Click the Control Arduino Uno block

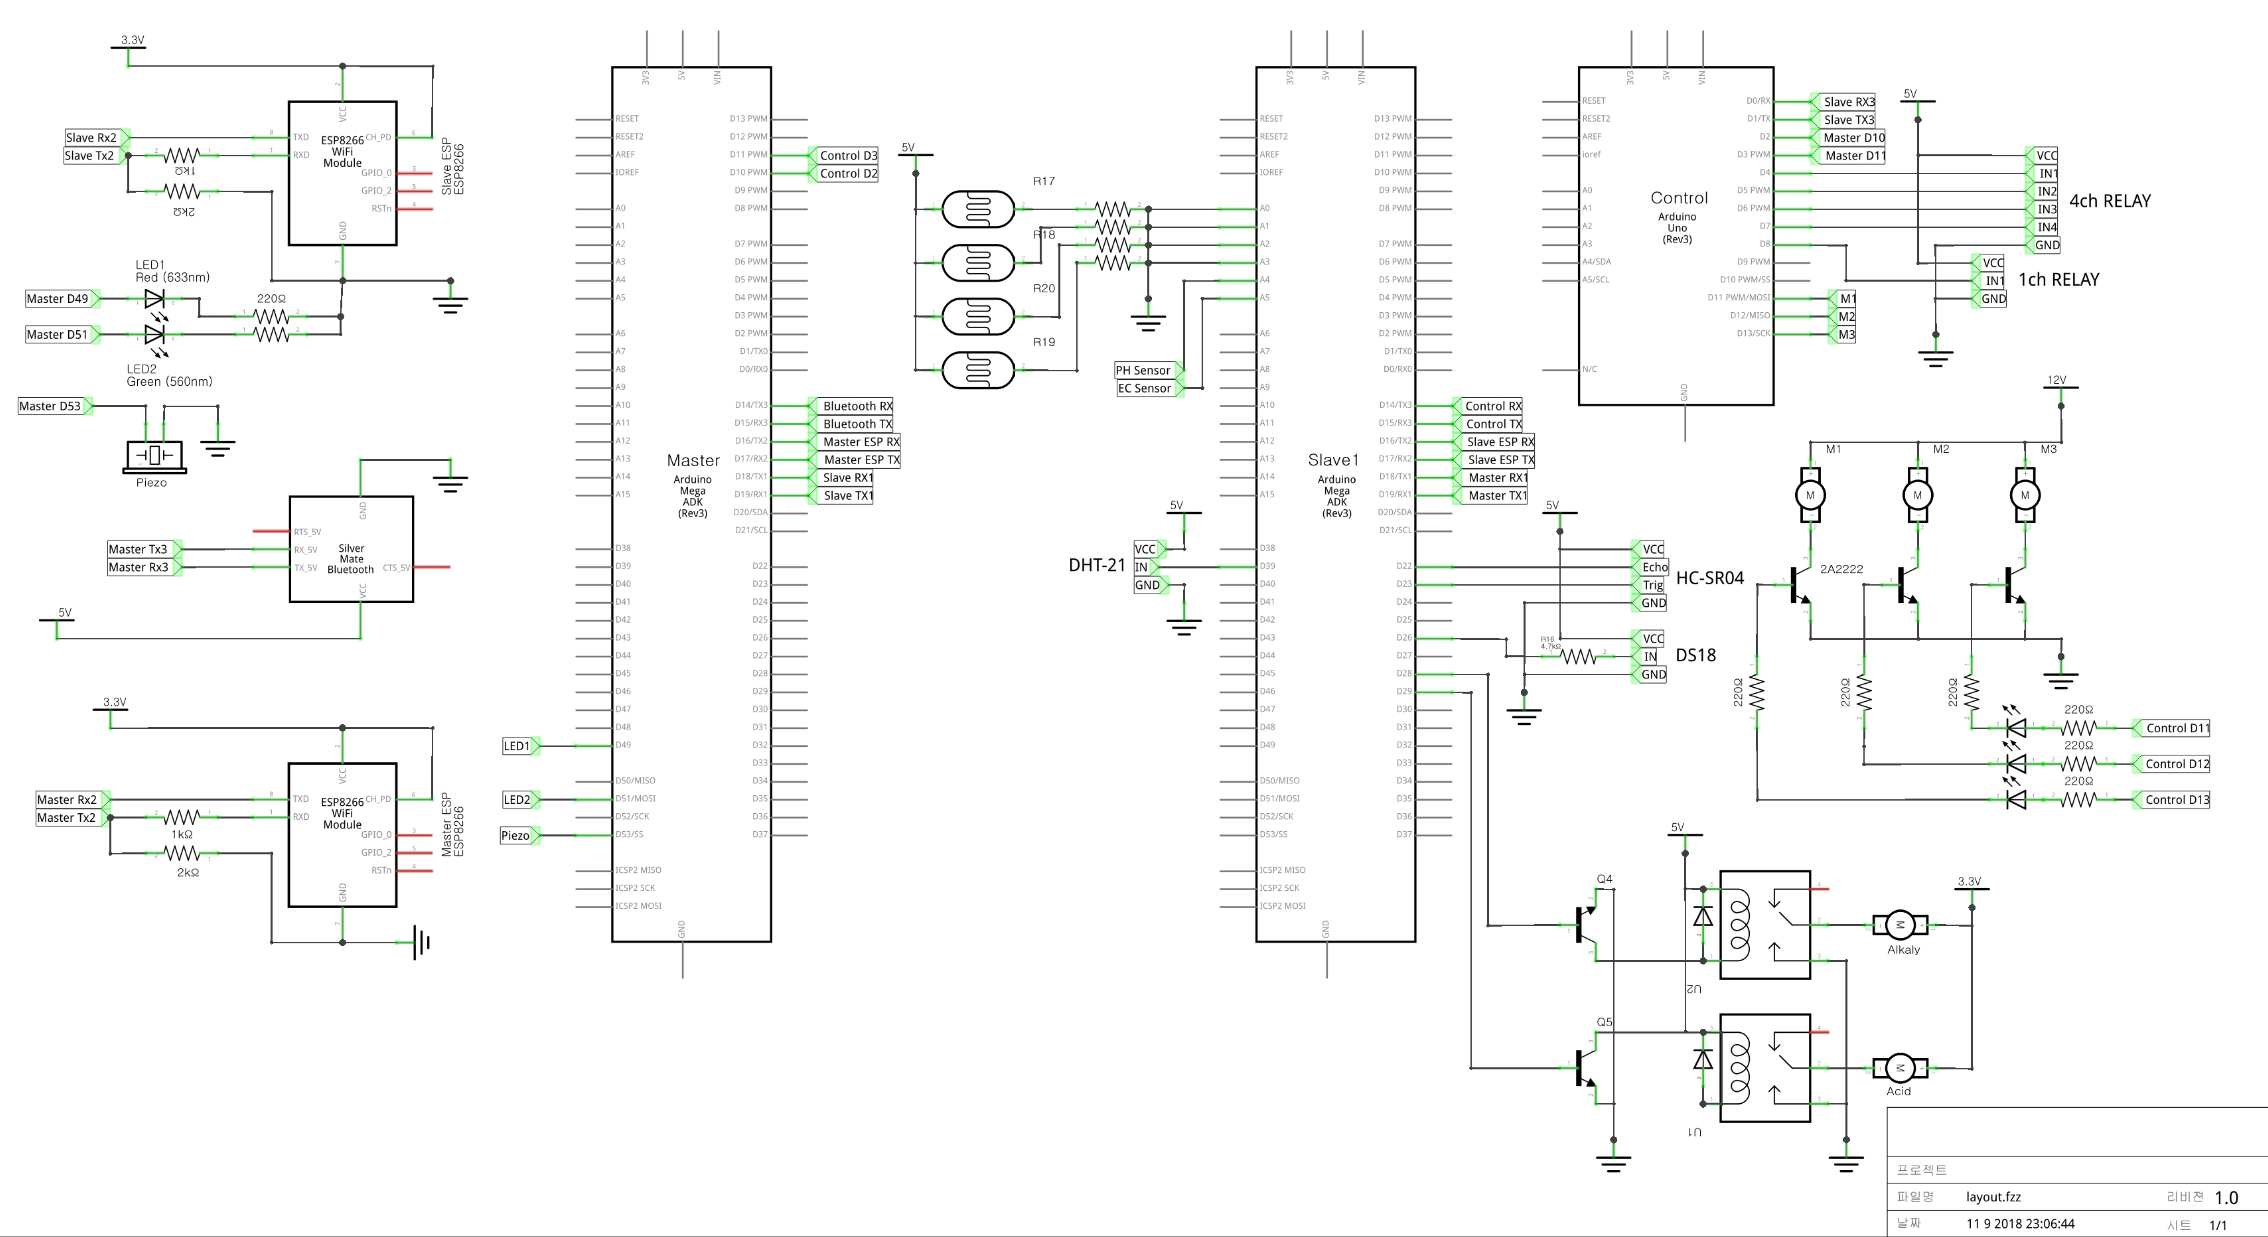(x=1676, y=236)
